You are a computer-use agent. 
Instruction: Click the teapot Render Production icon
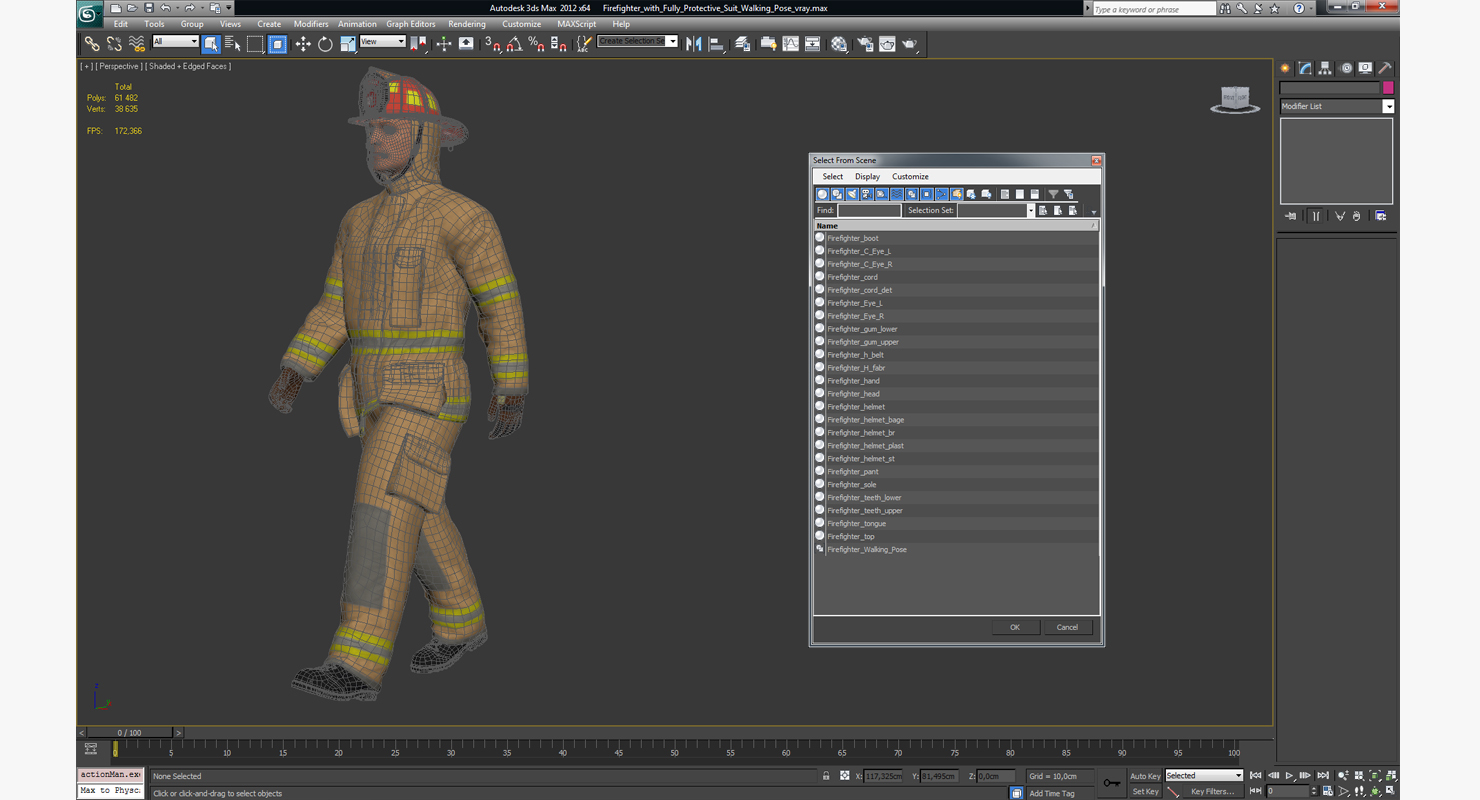(909, 44)
